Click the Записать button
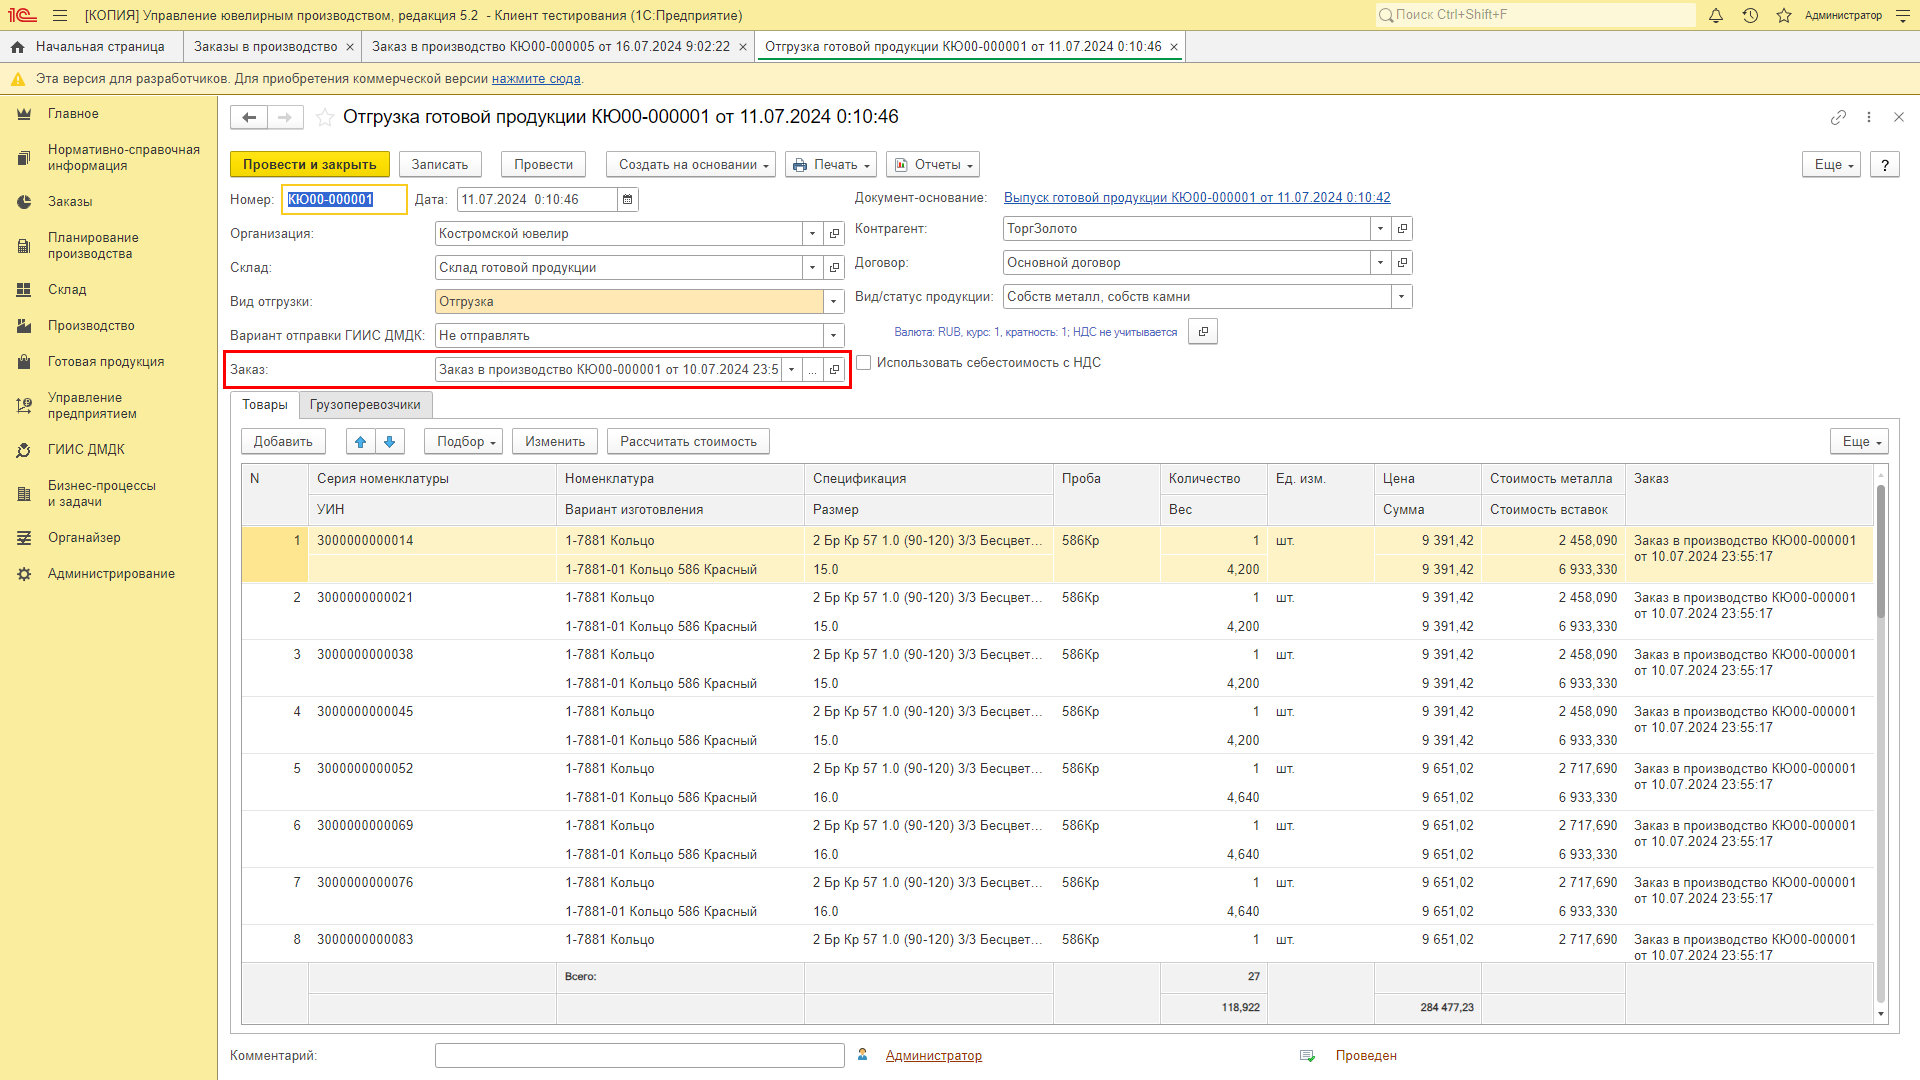This screenshot has width=1920, height=1080. 440,165
